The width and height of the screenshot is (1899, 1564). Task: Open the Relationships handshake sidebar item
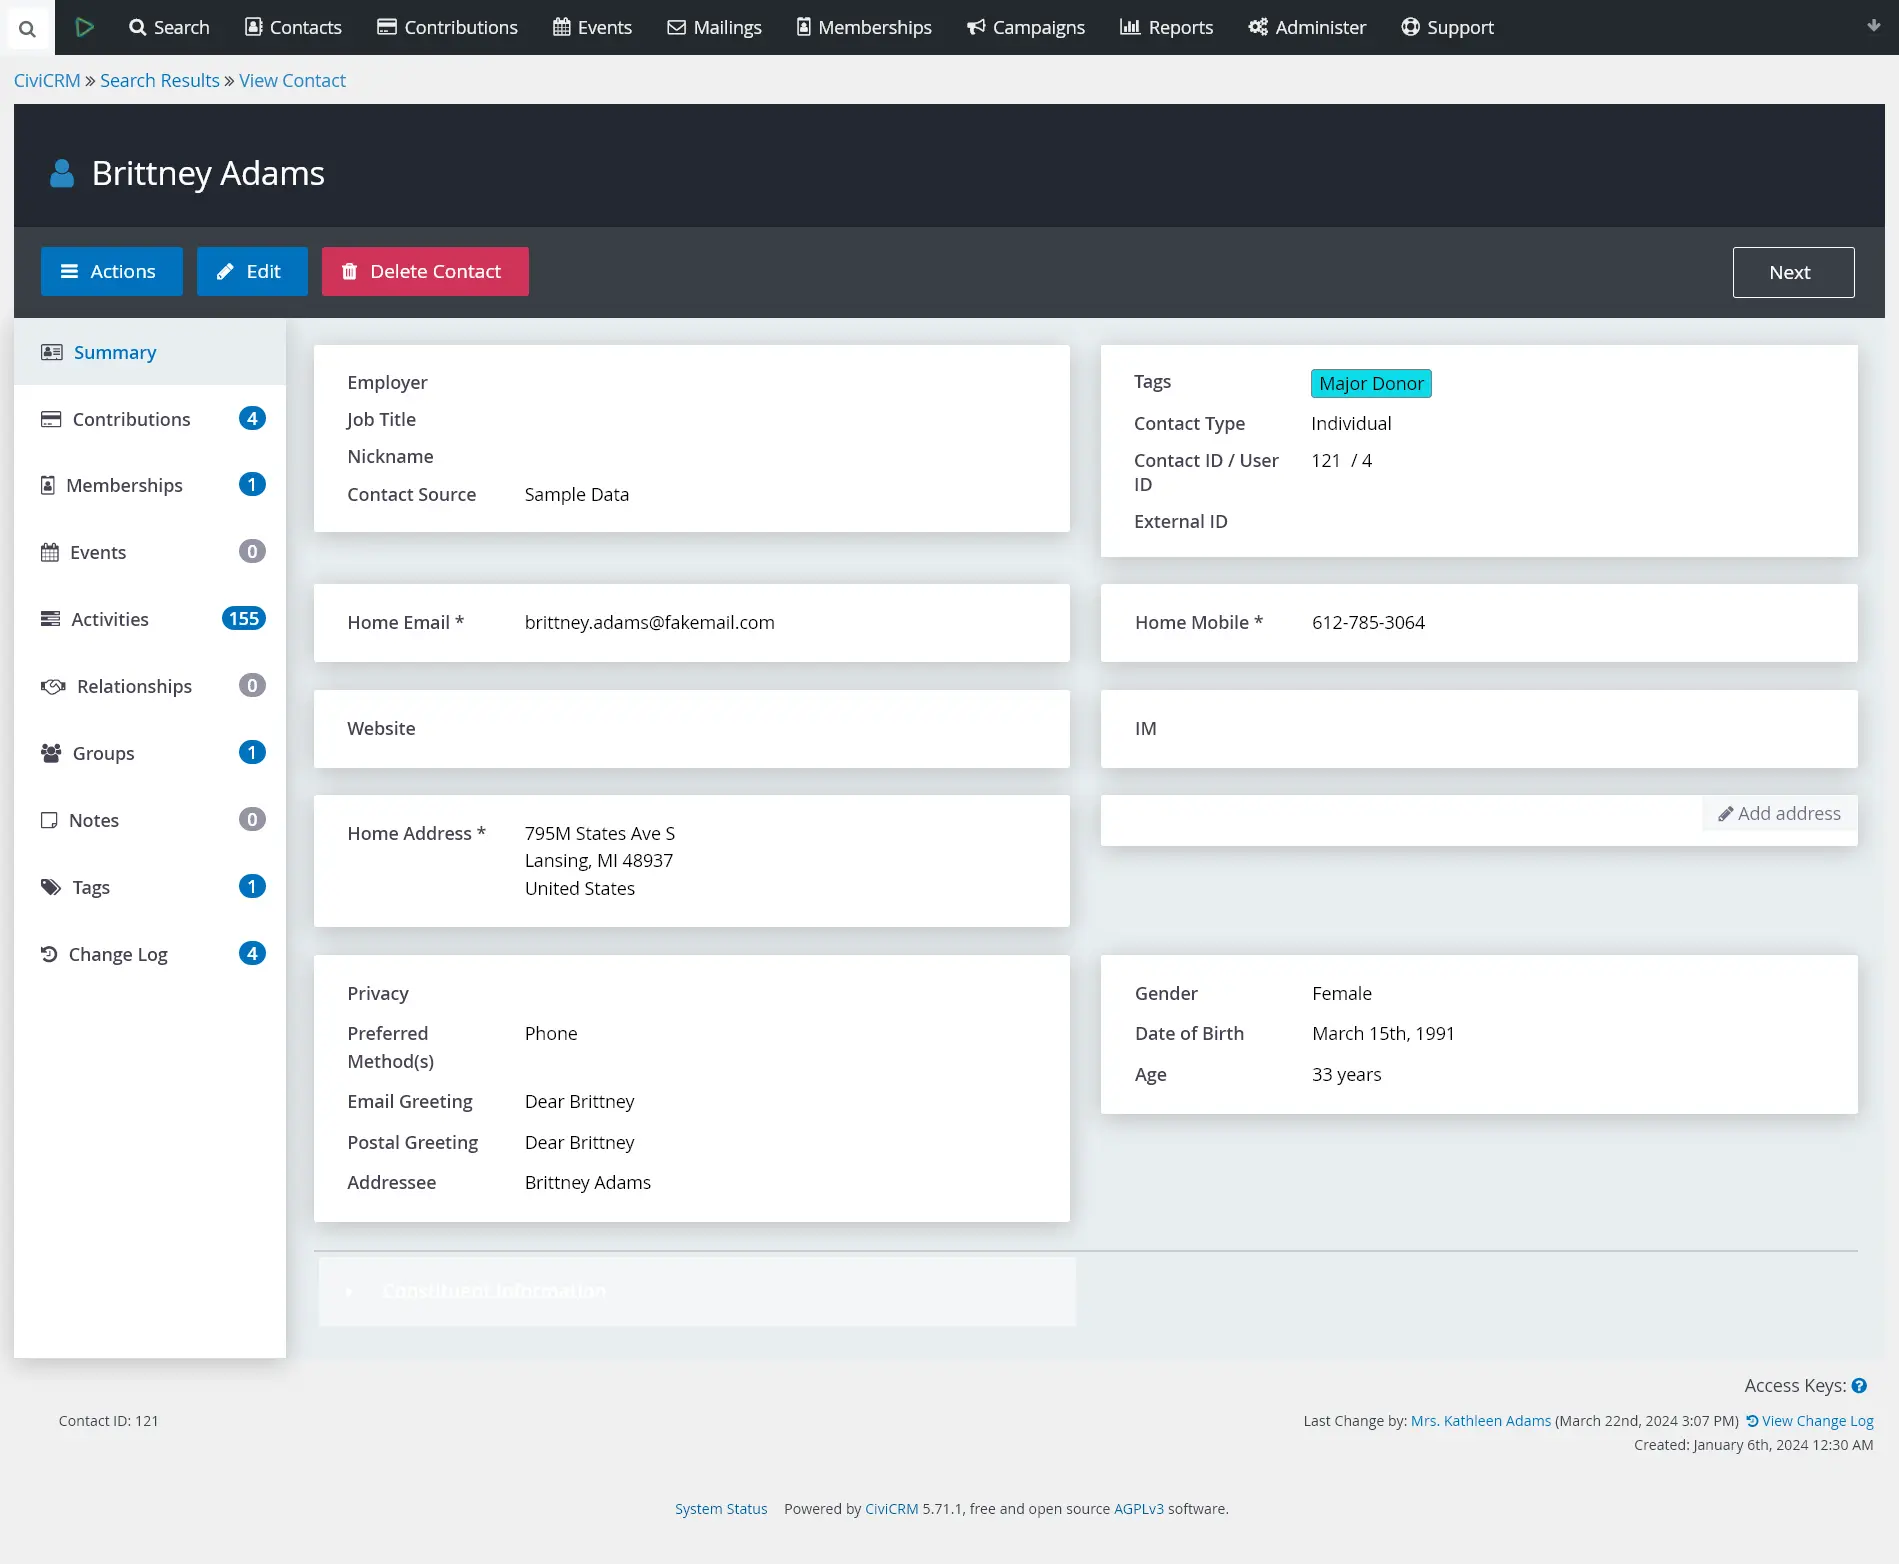point(134,686)
